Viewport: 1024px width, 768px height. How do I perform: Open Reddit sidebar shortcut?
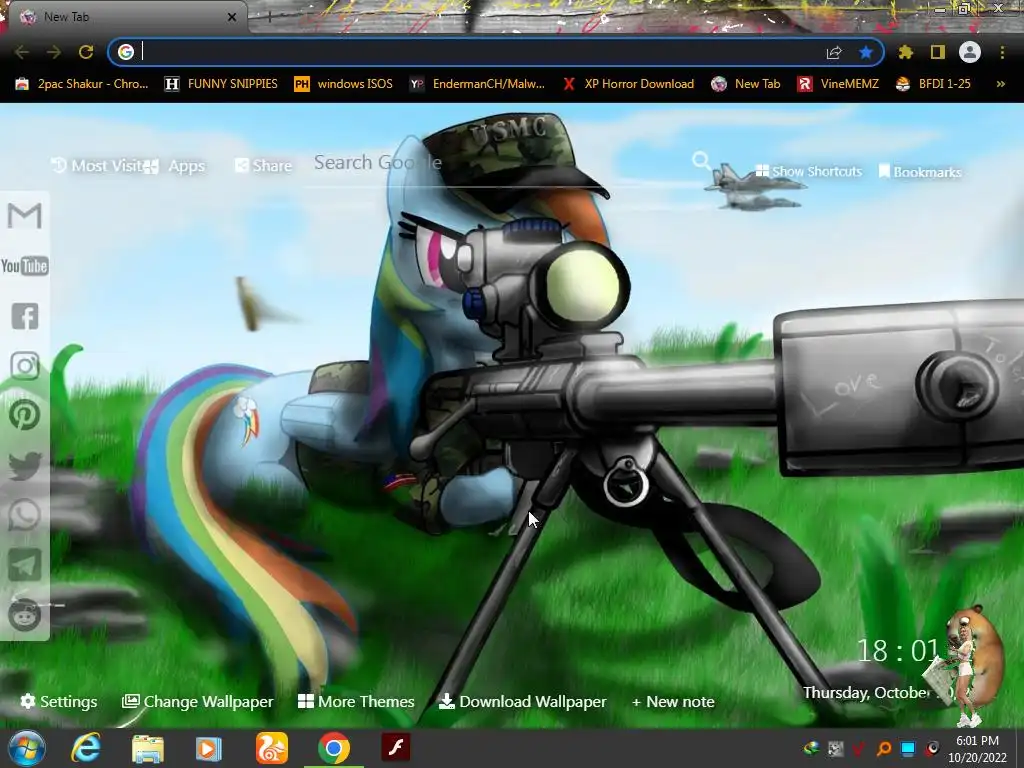25,615
